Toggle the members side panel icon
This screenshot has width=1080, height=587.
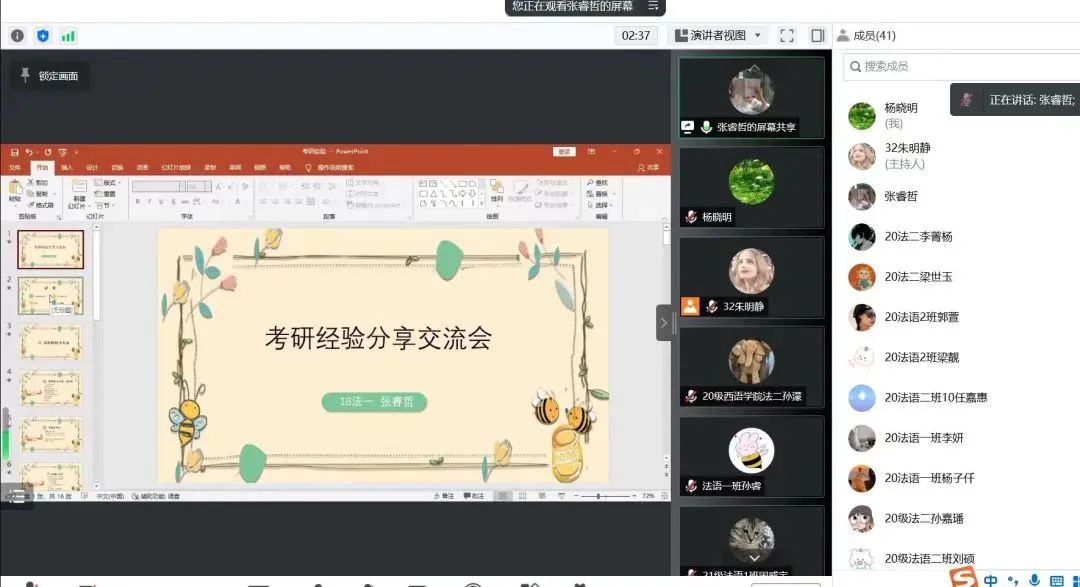[817, 35]
